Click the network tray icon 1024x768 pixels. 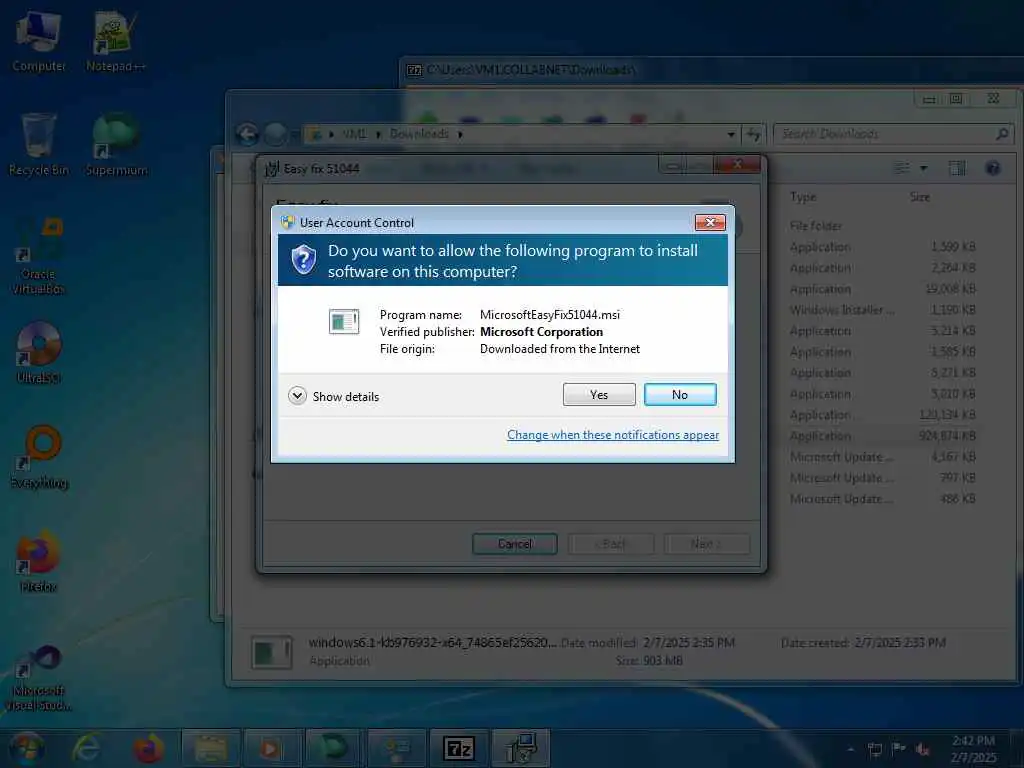pyautogui.click(x=874, y=749)
